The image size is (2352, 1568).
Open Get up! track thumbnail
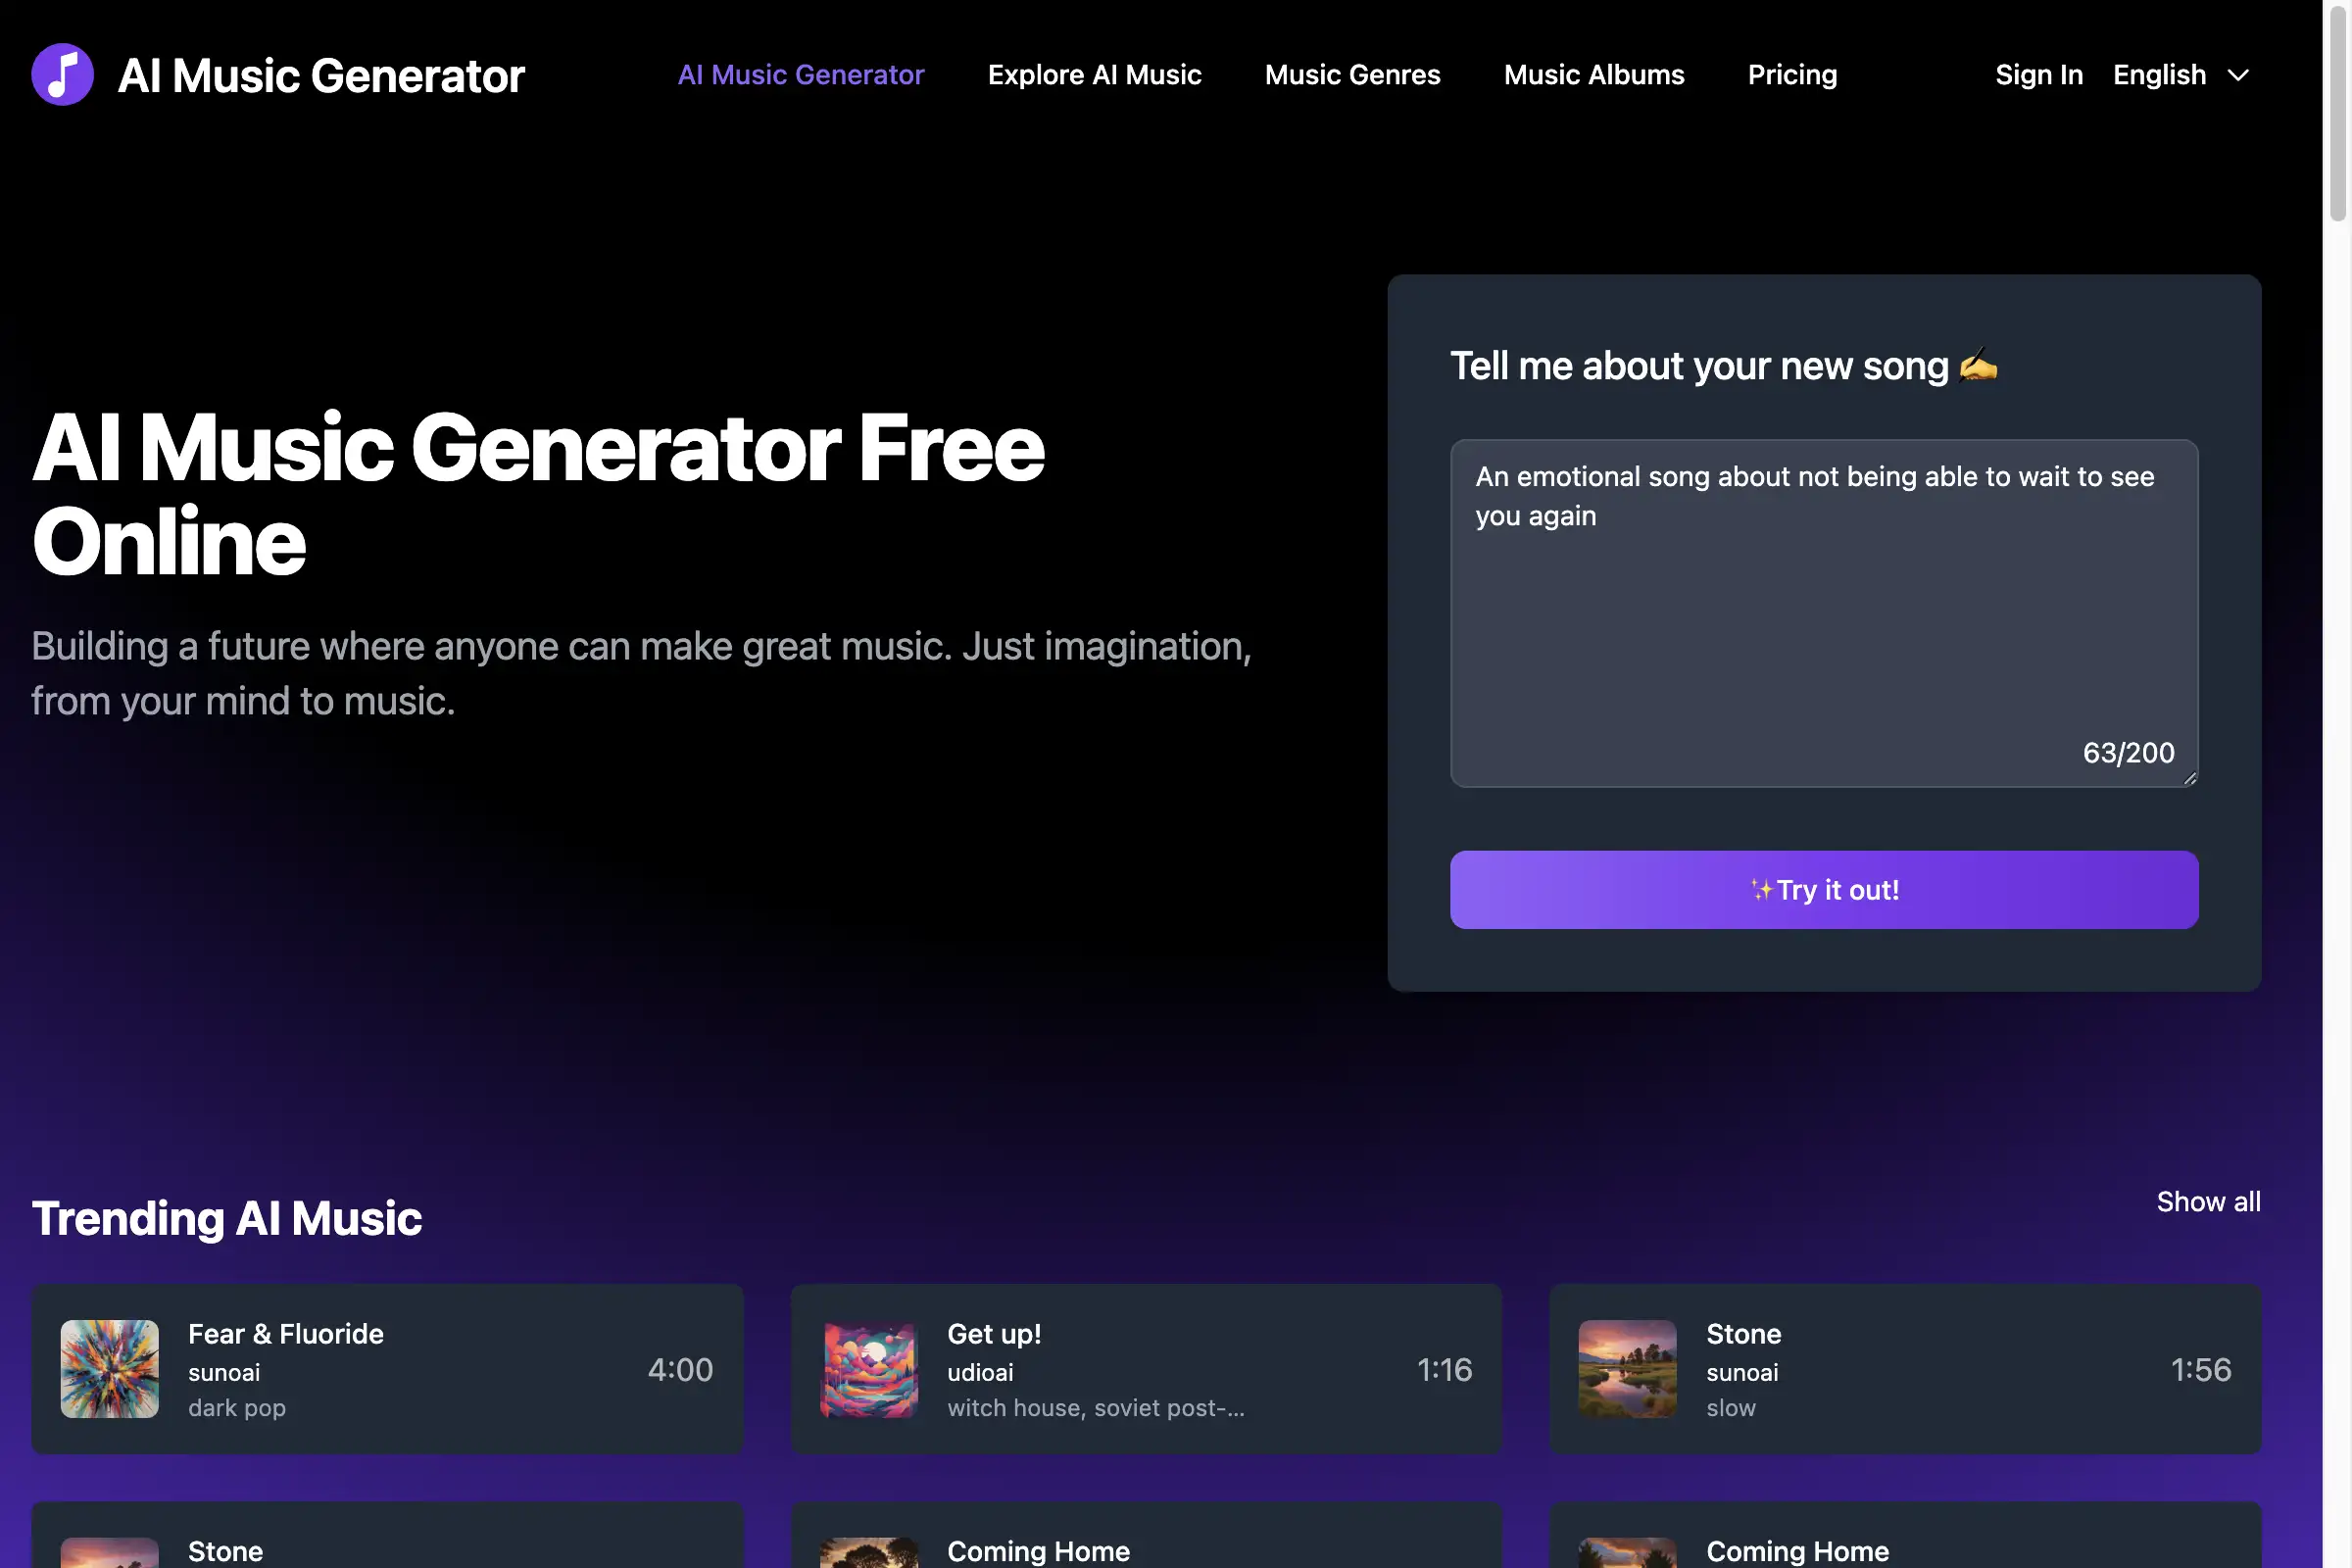click(870, 1368)
